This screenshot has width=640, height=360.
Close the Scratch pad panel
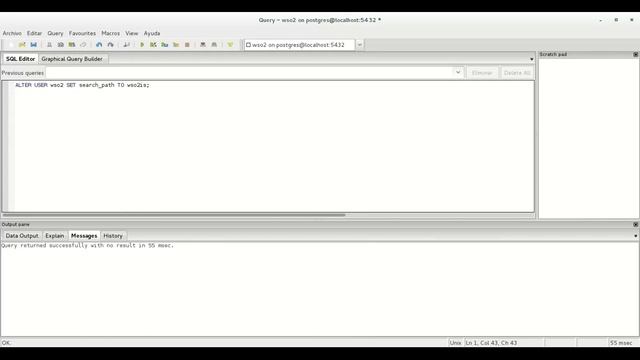point(636,54)
